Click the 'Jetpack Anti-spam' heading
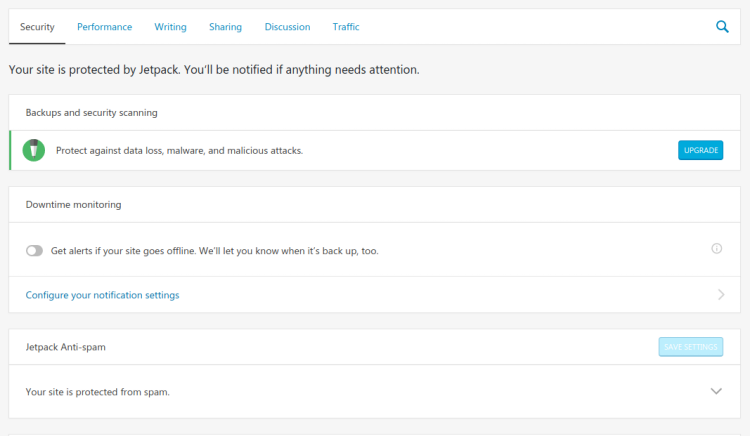Image resolution: width=750 pixels, height=436 pixels. tap(66, 347)
